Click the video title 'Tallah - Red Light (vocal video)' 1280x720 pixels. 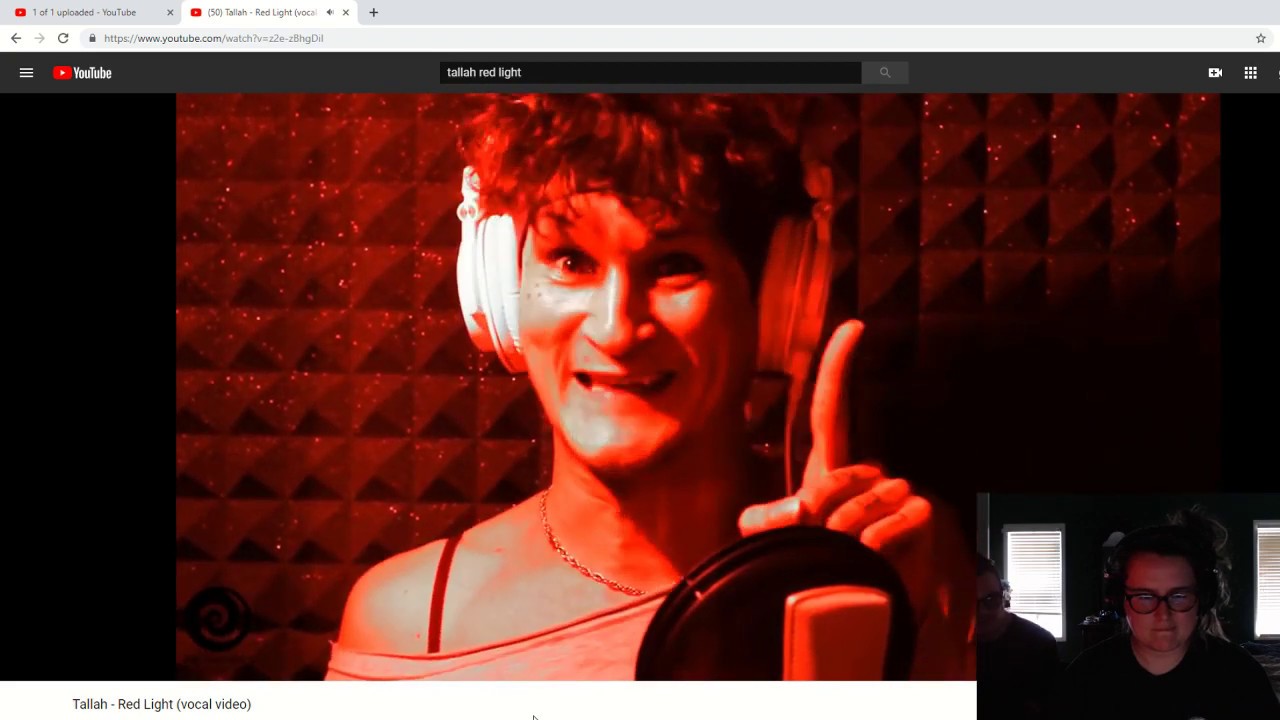point(162,704)
